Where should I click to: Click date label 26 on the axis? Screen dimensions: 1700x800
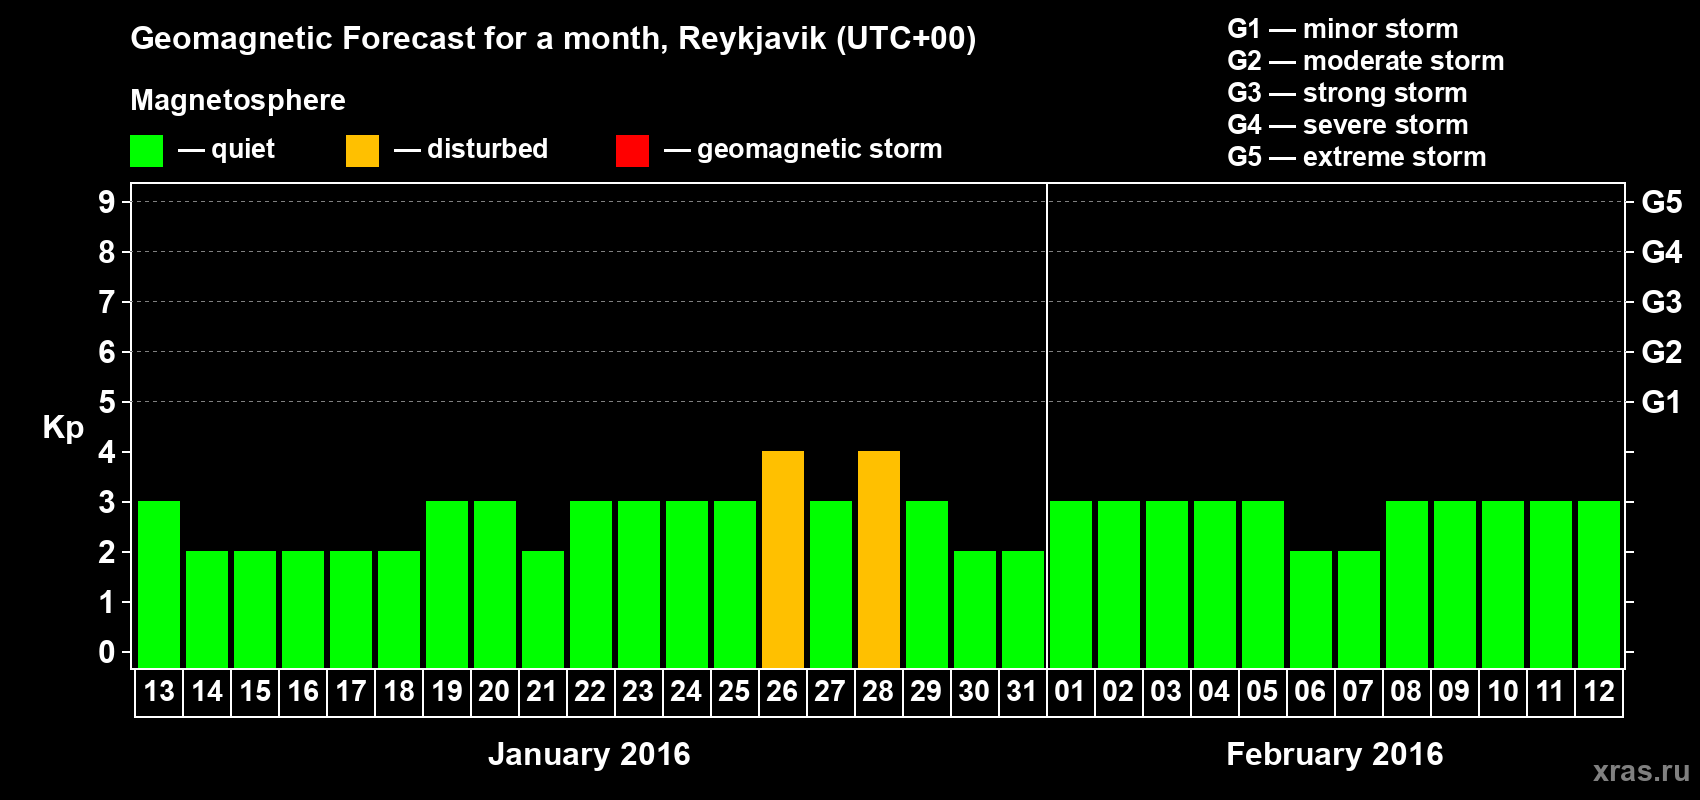tap(783, 691)
